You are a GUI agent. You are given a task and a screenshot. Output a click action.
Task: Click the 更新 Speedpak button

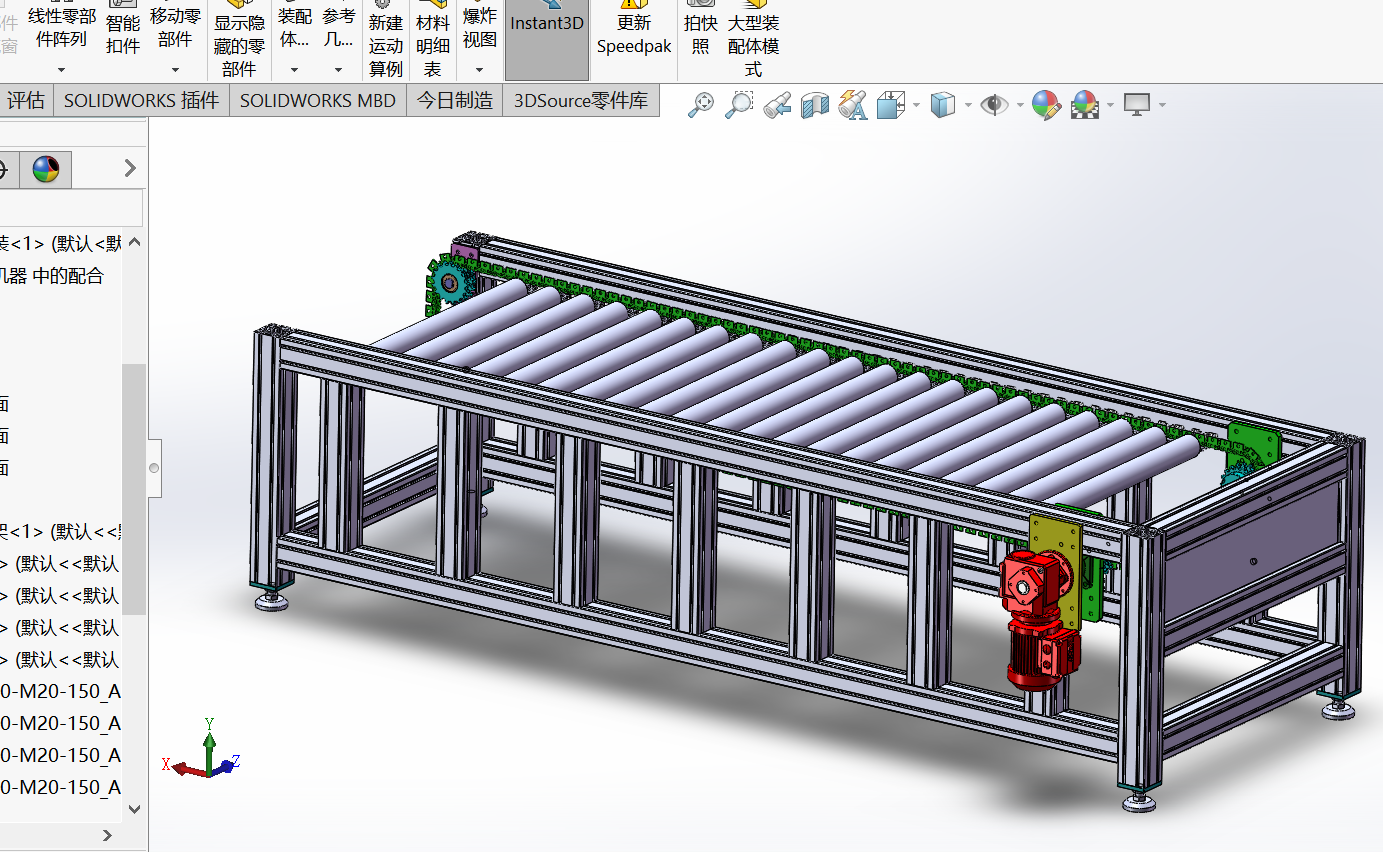point(634,30)
